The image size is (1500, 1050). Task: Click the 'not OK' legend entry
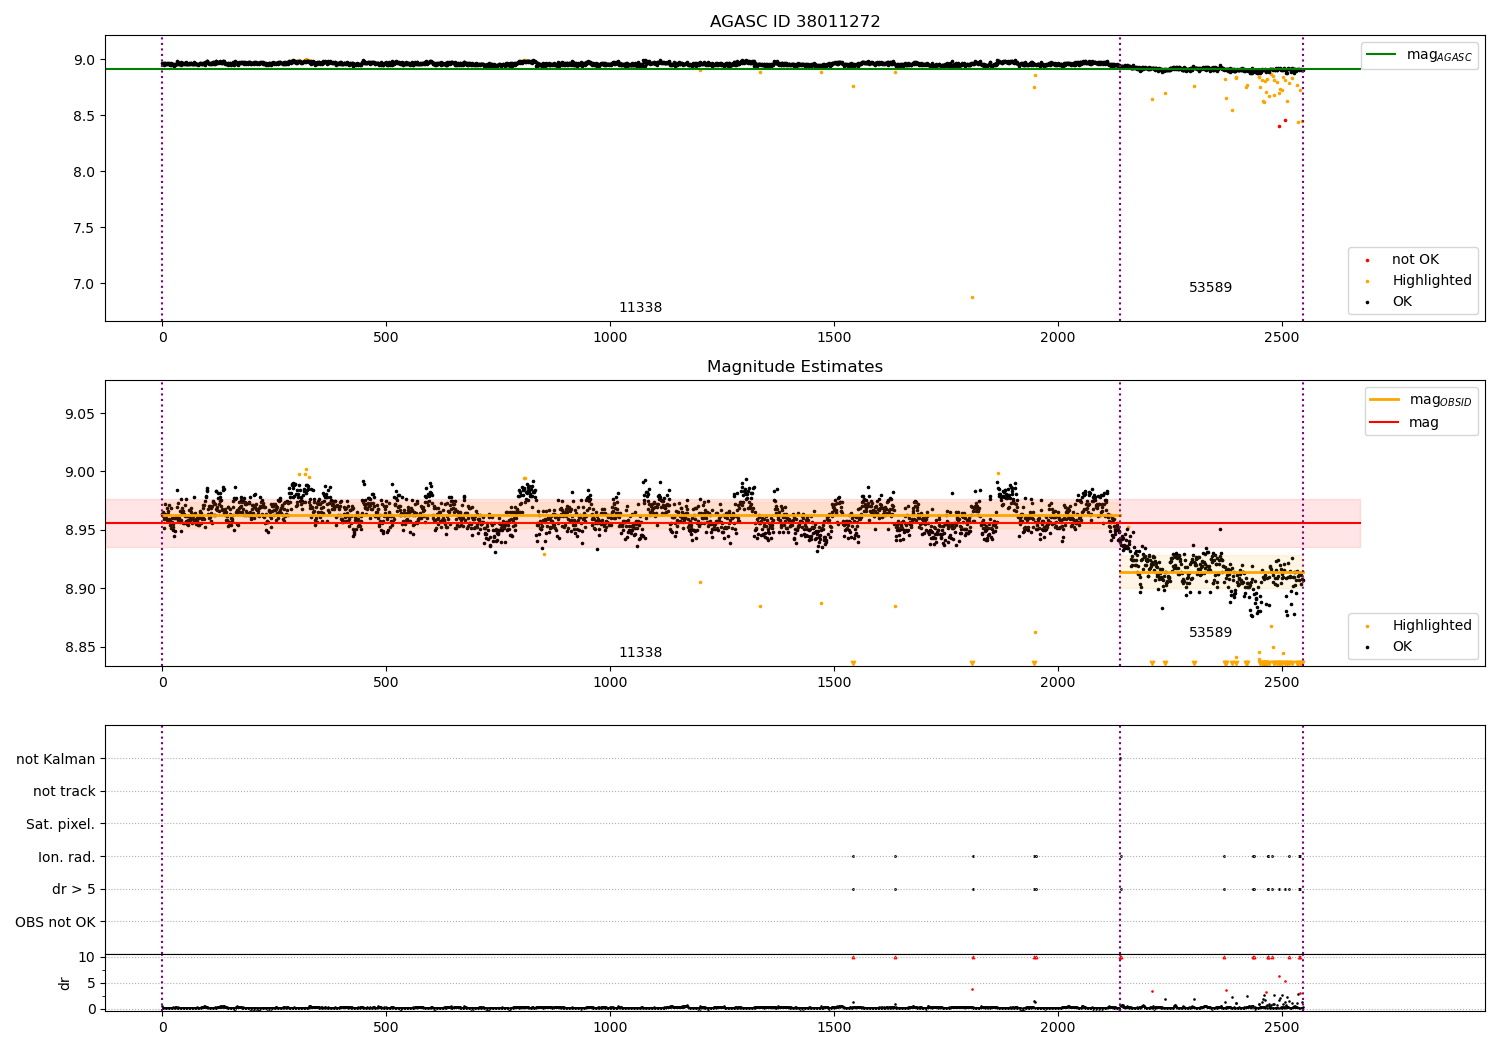coord(1415,260)
